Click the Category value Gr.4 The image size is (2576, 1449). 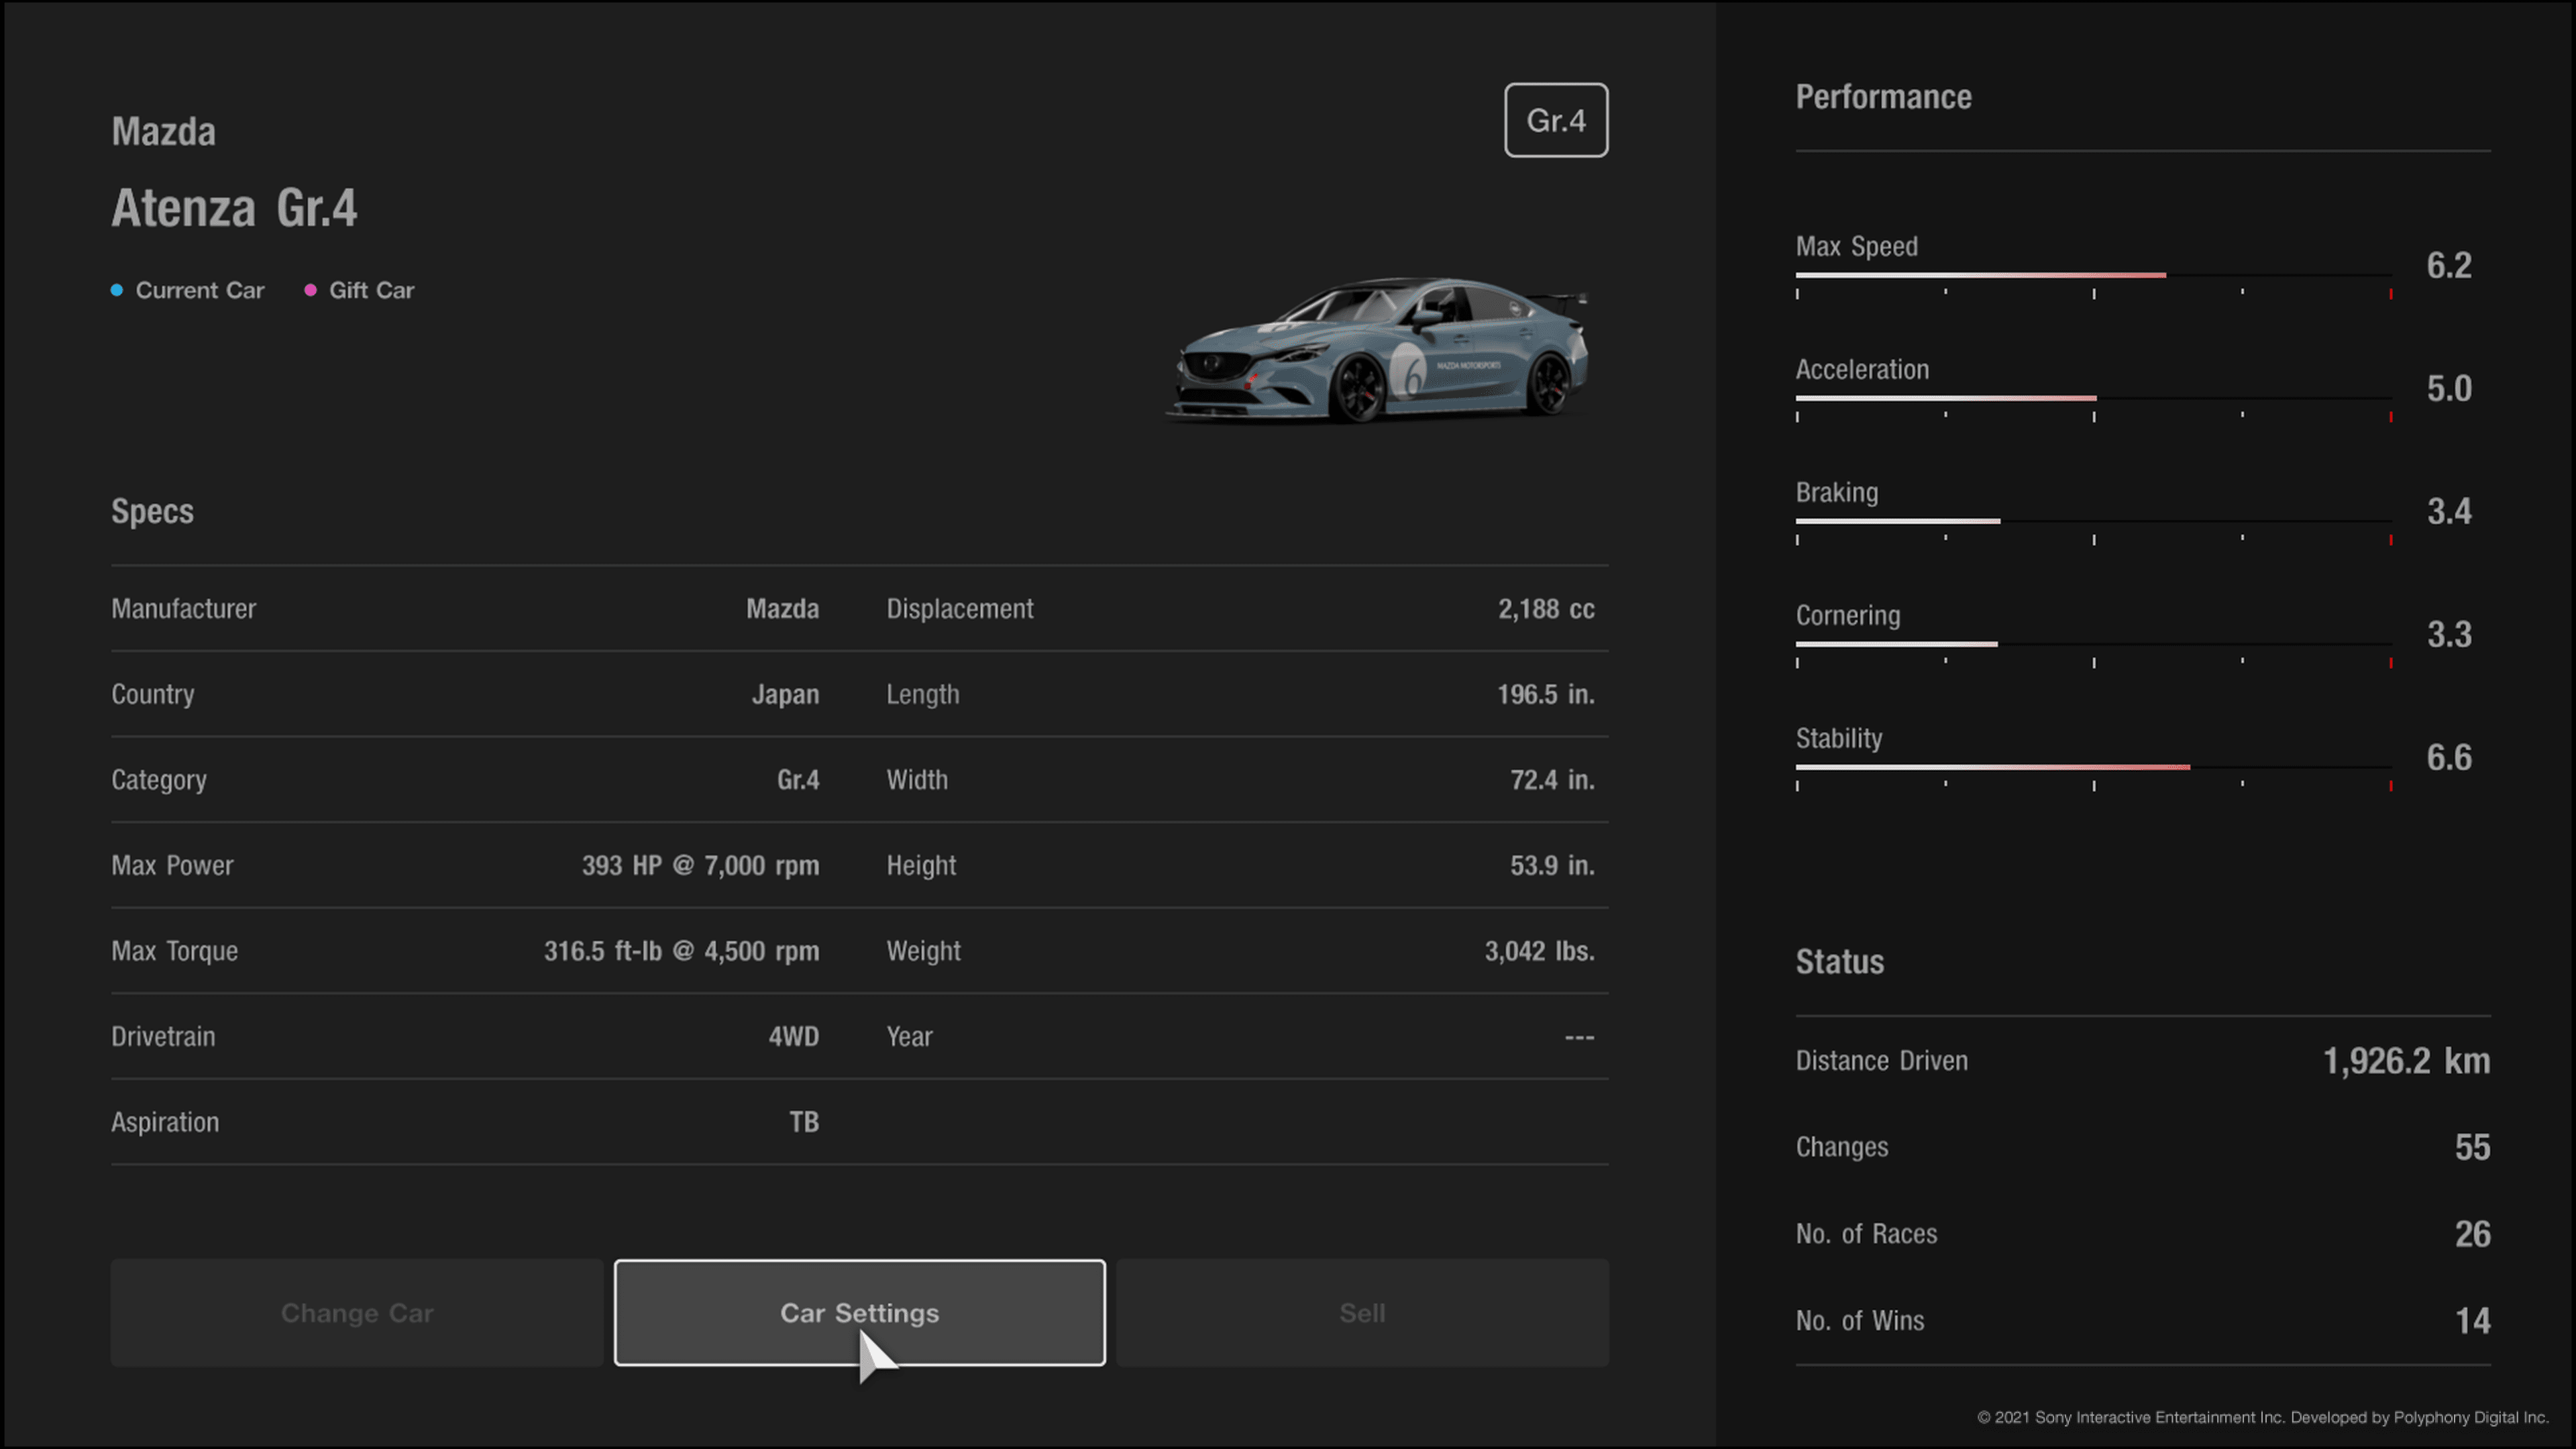798,780
